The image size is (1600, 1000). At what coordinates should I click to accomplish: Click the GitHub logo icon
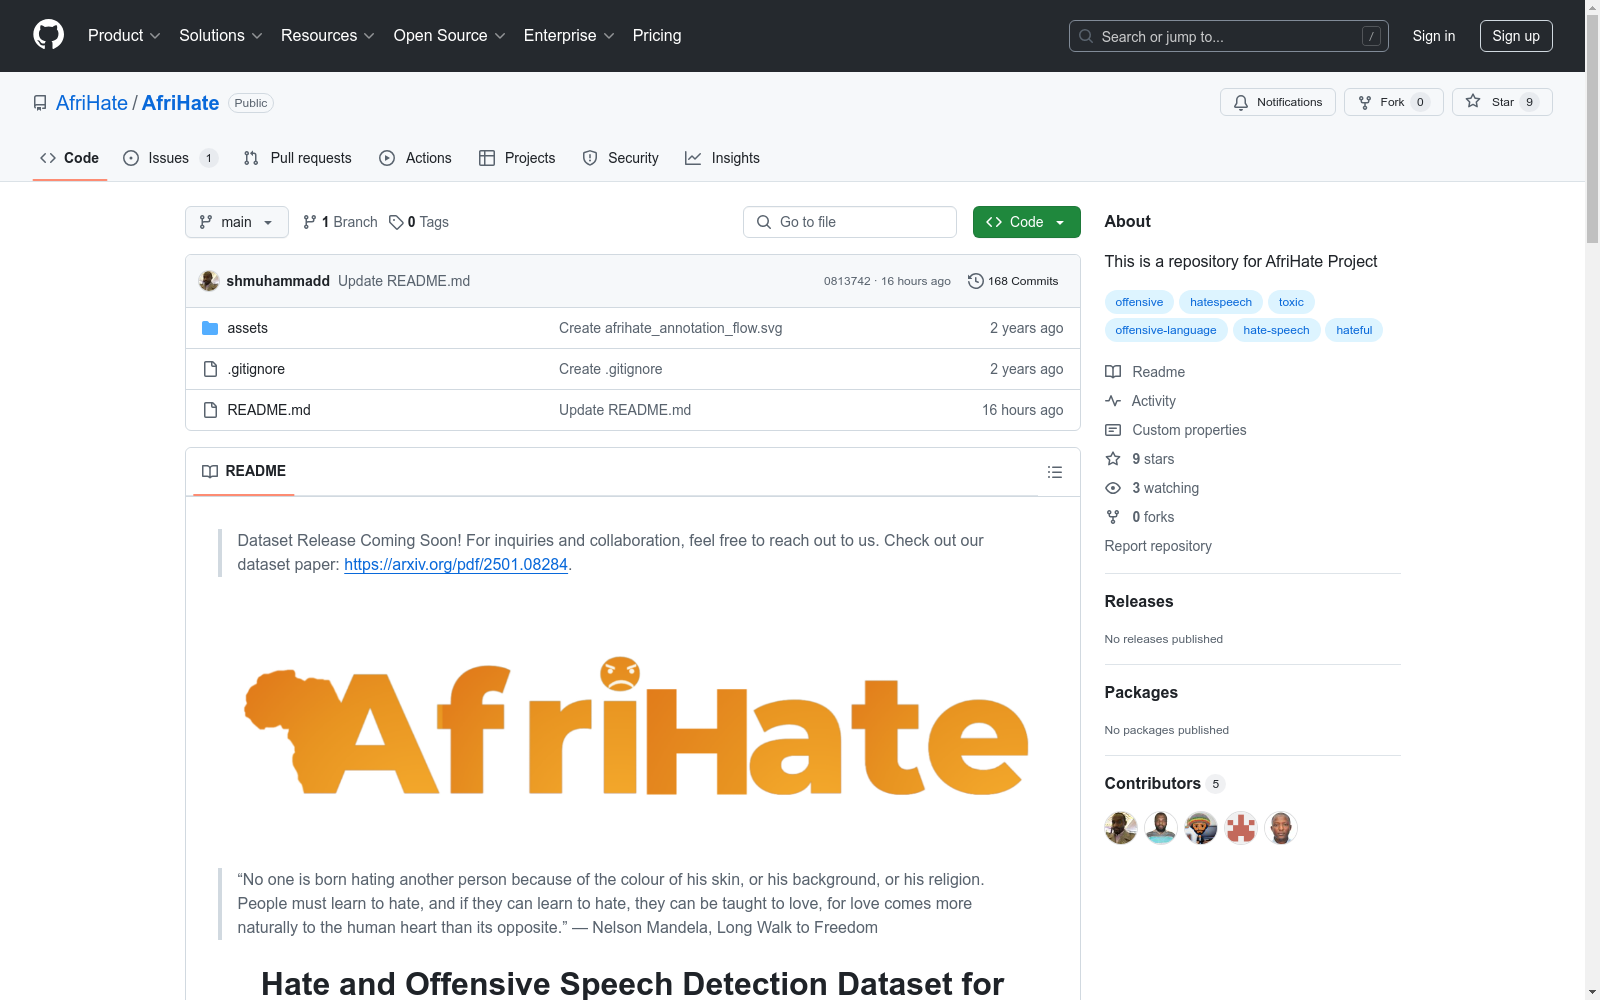48,35
